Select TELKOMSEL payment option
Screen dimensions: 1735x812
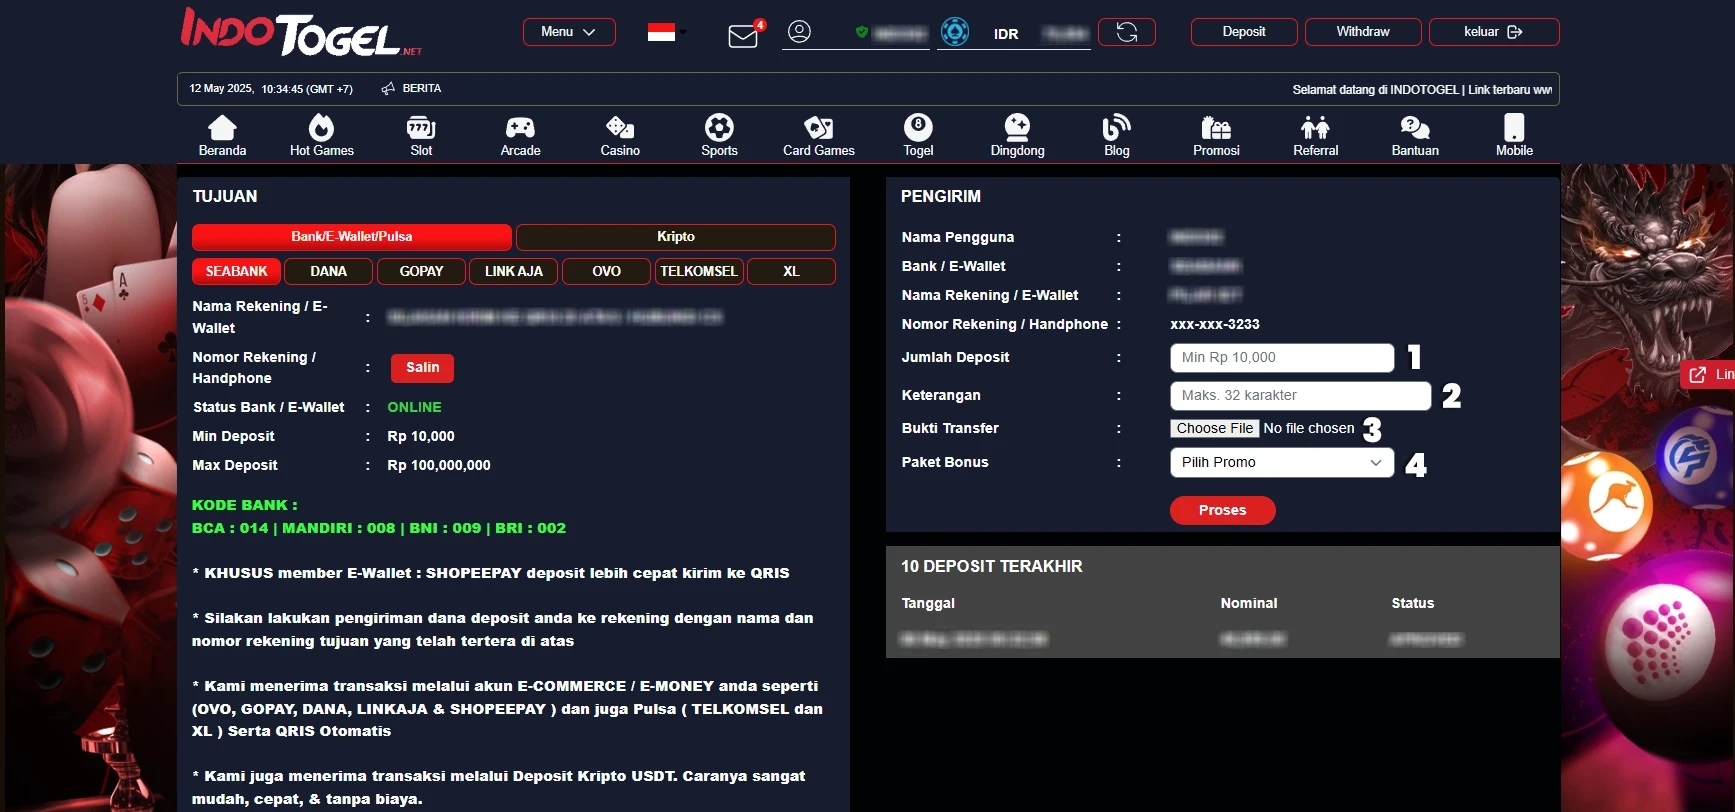[699, 272]
